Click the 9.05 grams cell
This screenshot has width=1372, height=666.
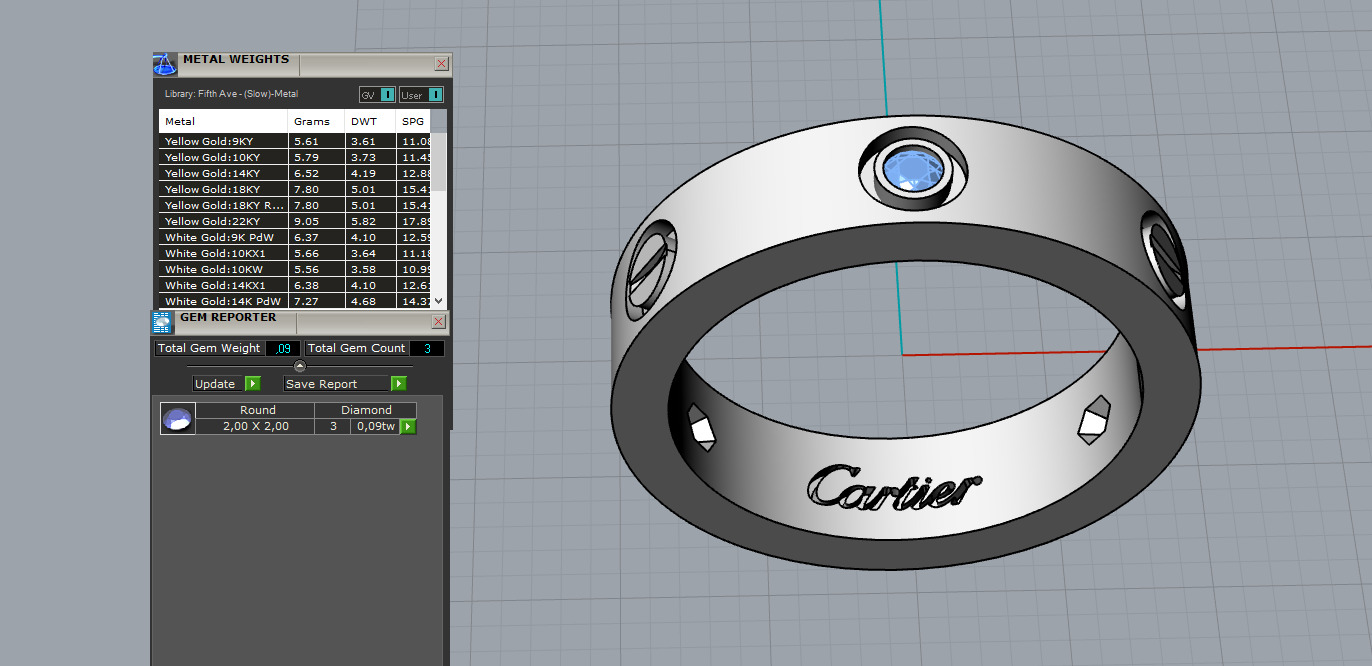tap(316, 221)
